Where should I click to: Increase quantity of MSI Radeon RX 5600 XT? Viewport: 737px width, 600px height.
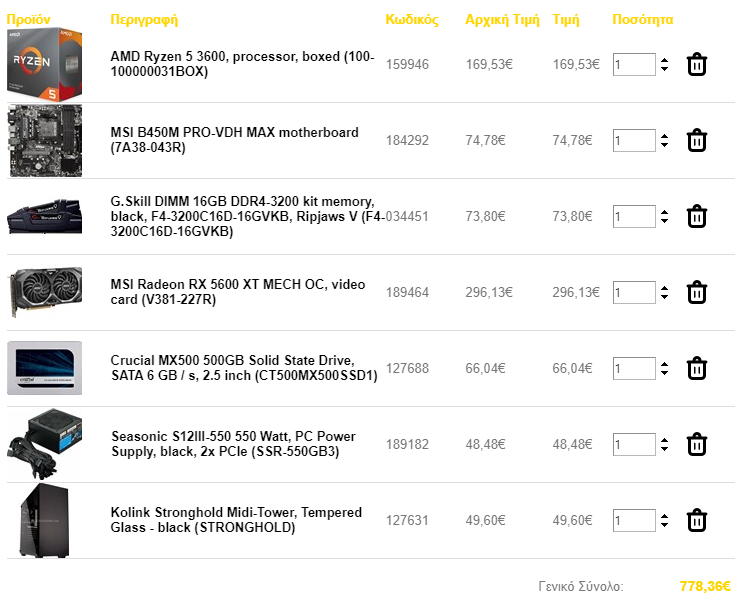[664, 288]
